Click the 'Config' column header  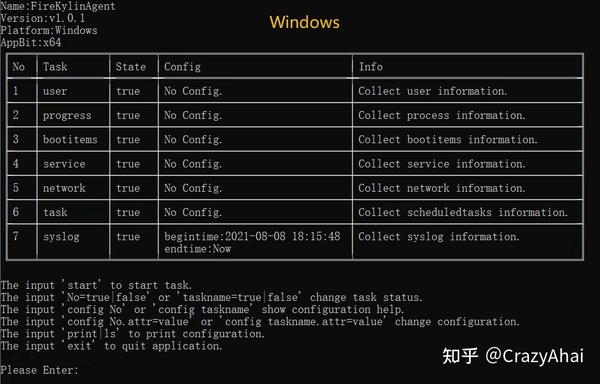182,67
